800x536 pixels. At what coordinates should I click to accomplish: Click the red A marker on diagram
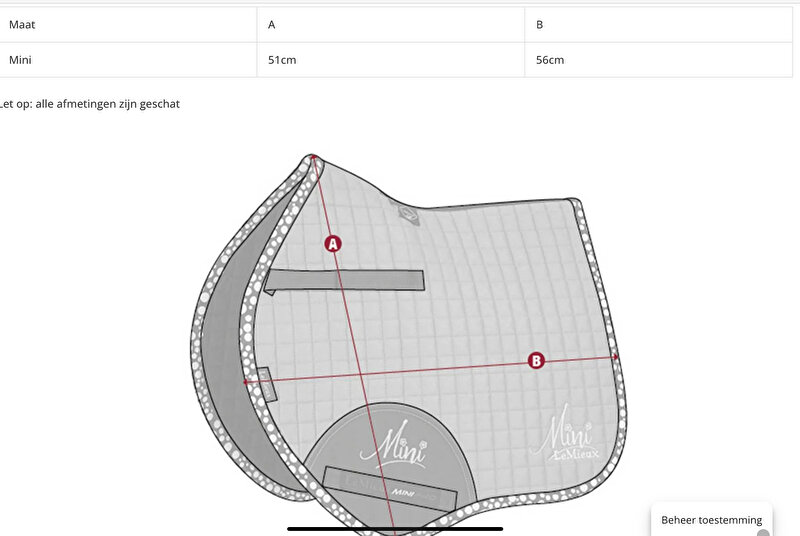[x=333, y=244]
